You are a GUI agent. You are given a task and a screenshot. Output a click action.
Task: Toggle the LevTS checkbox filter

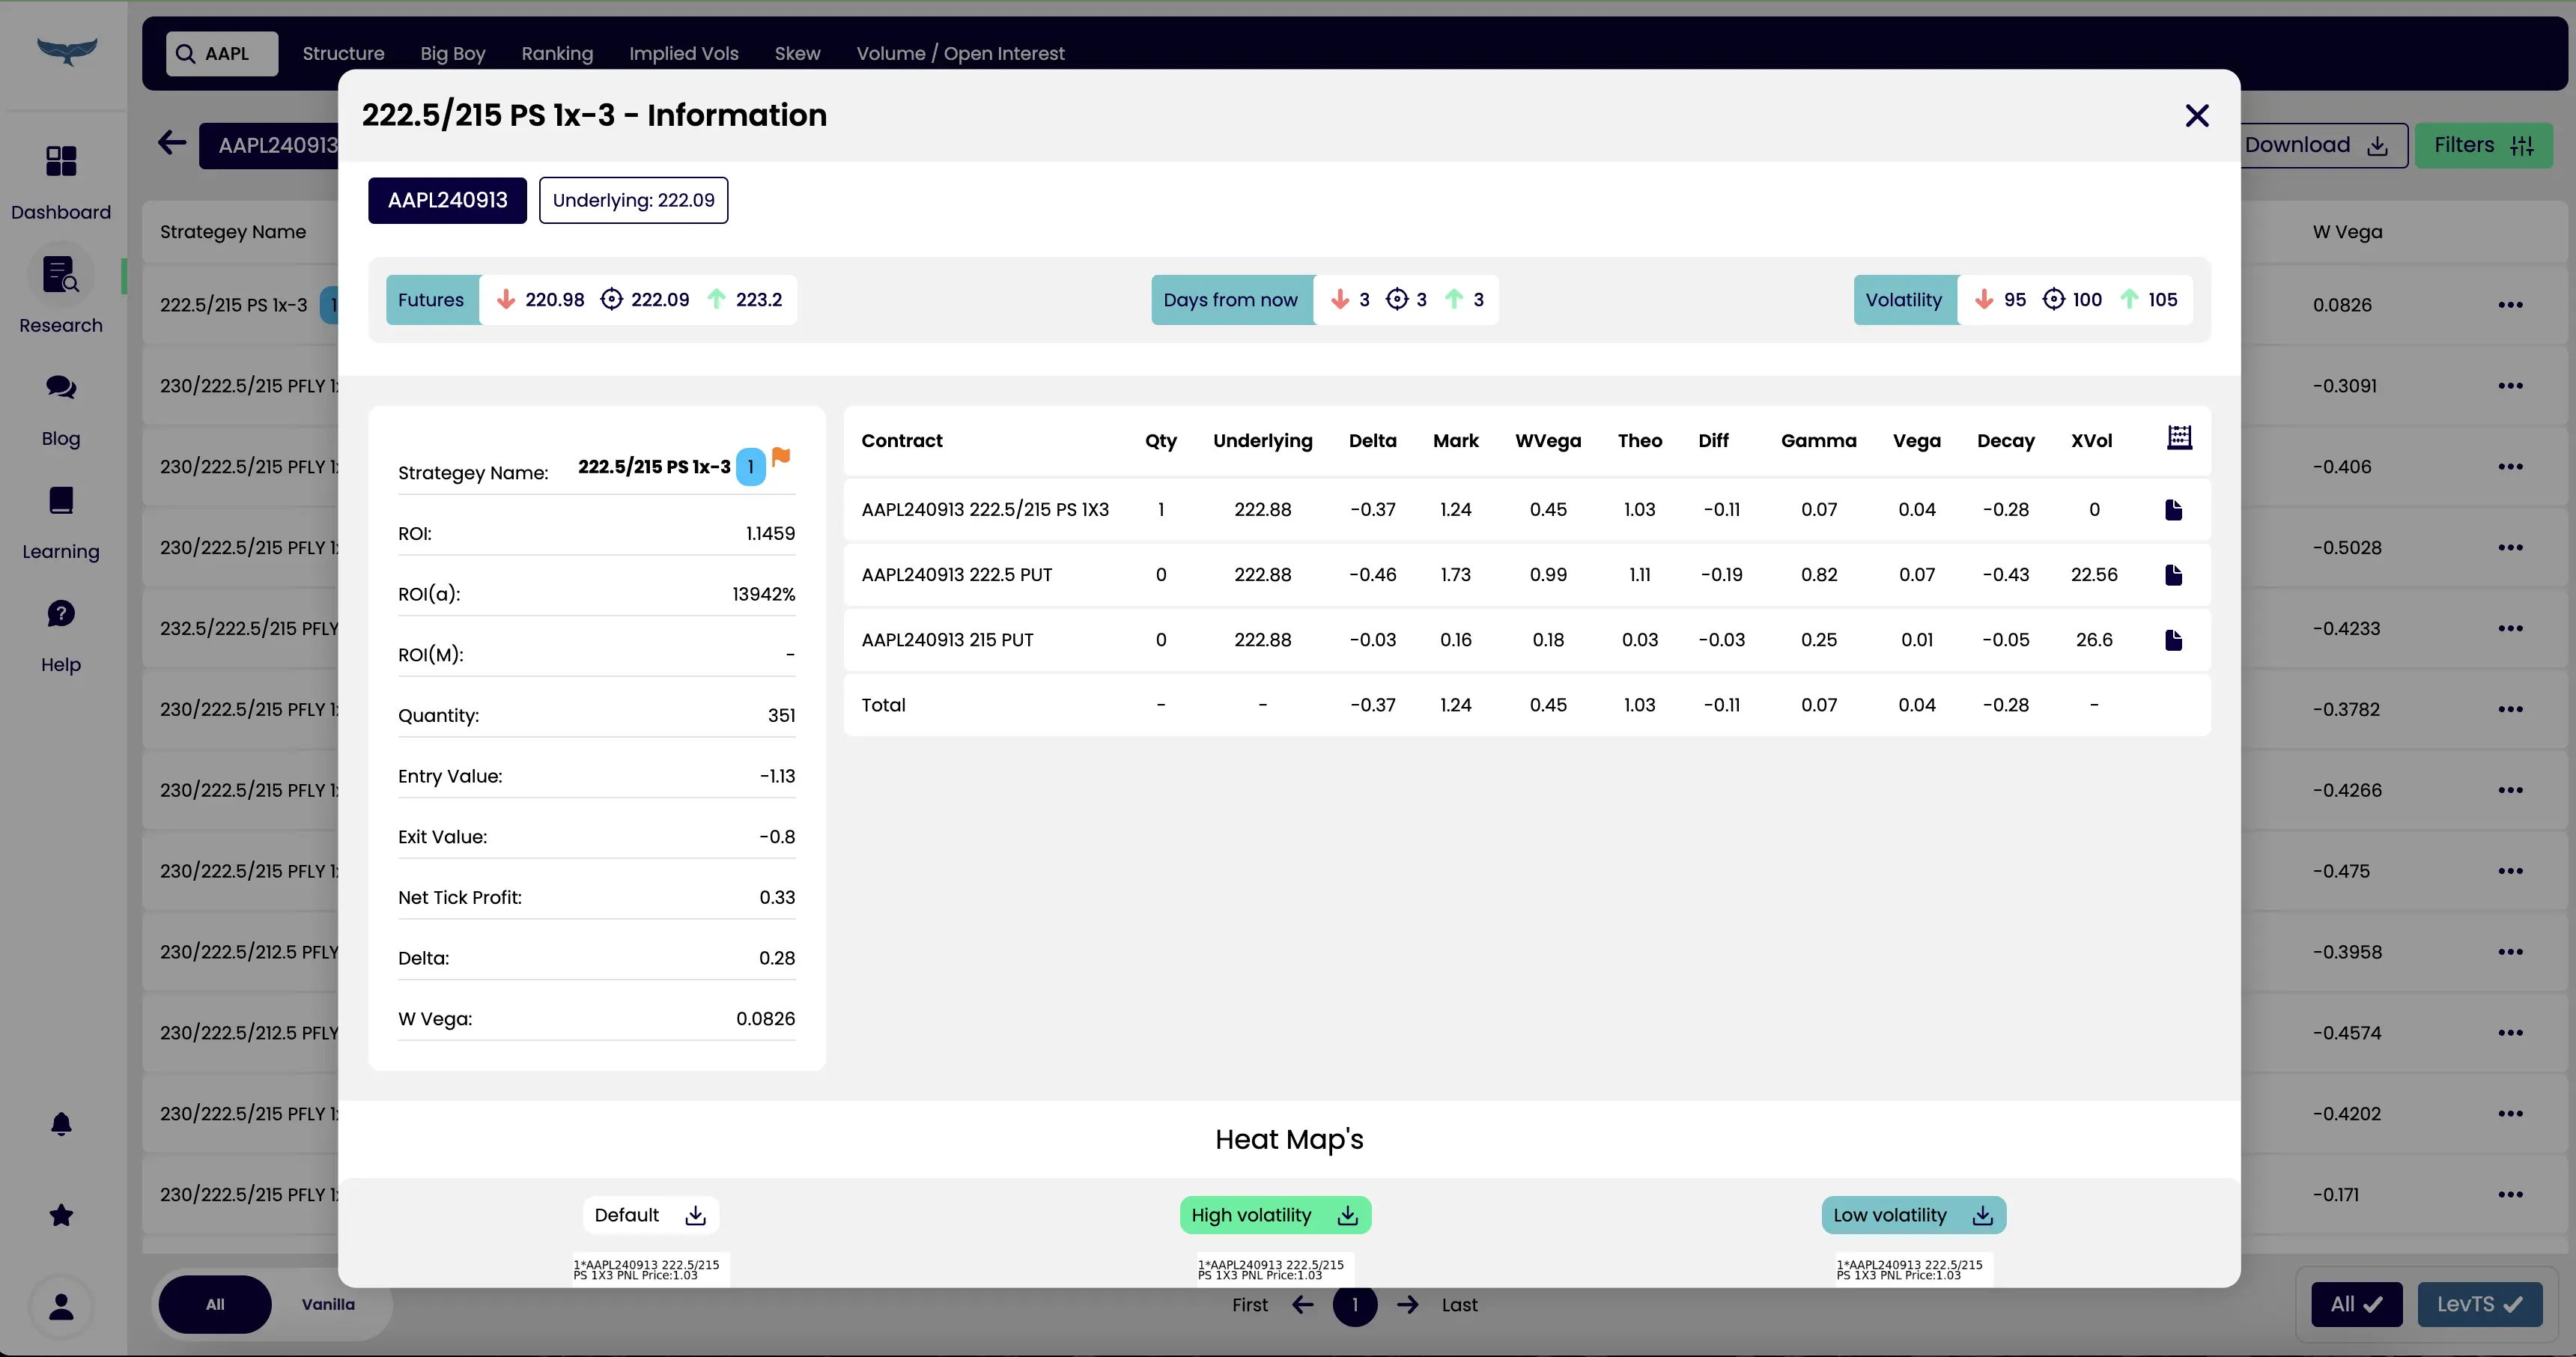point(2479,1304)
